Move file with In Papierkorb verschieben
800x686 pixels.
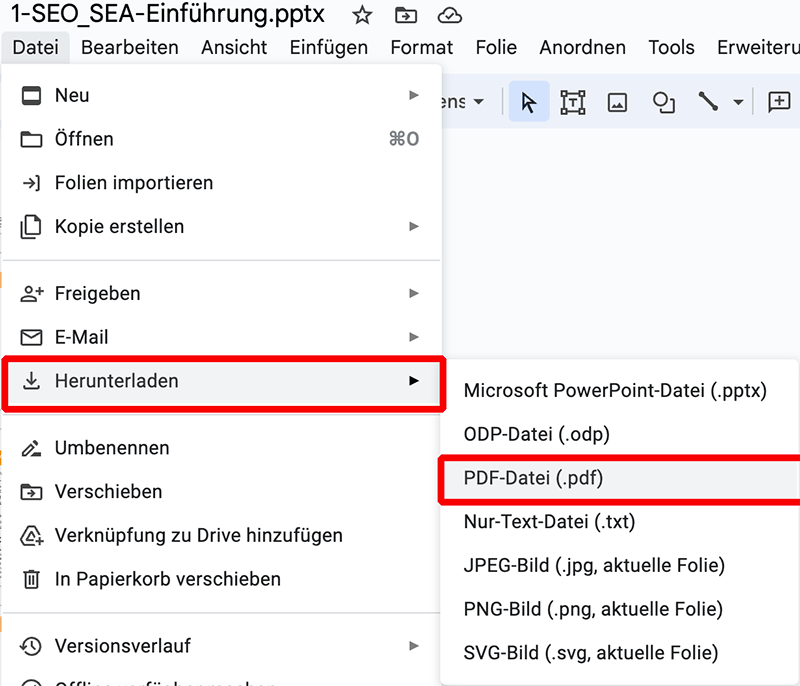pos(167,579)
